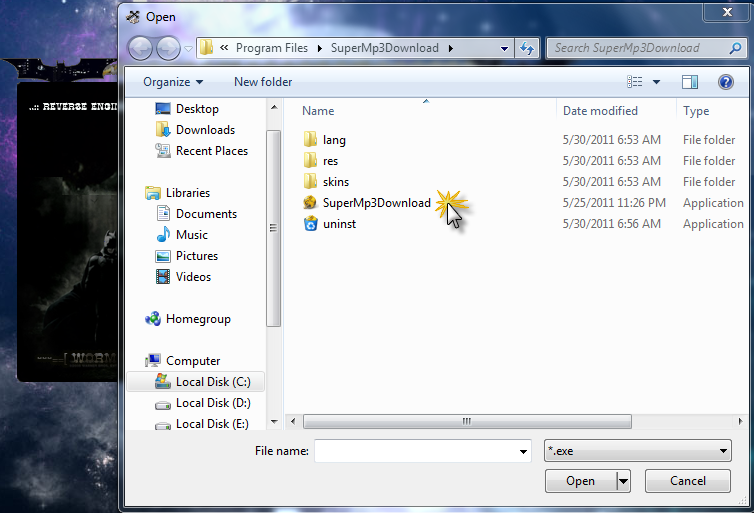The image size is (754, 513).
Task: Click the SuperMp3Download breadcrumb
Action: coord(385,48)
